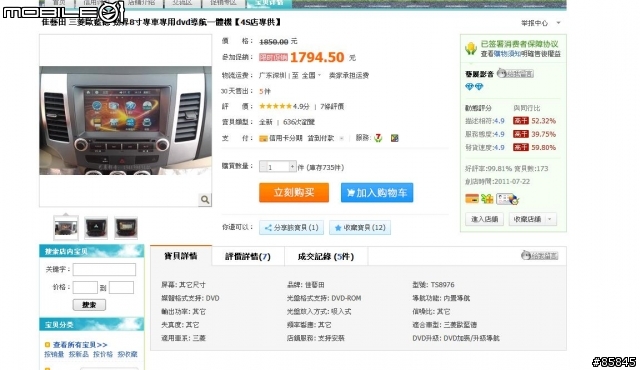The height and width of the screenshot is (370, 640).
Task: Click the 進入店鋪 enter shop button
Action: point(484,219)
